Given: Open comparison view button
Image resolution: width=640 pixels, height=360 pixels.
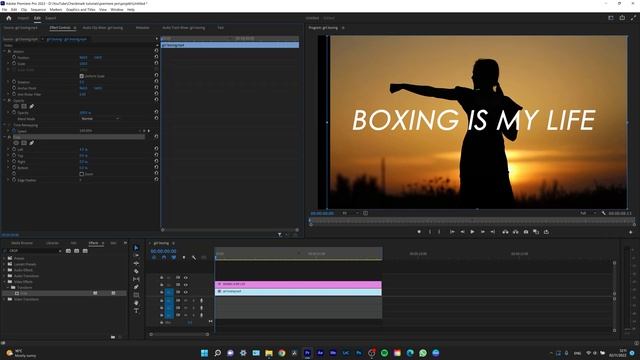Looking at the screenshot, I should pos(536,232).
